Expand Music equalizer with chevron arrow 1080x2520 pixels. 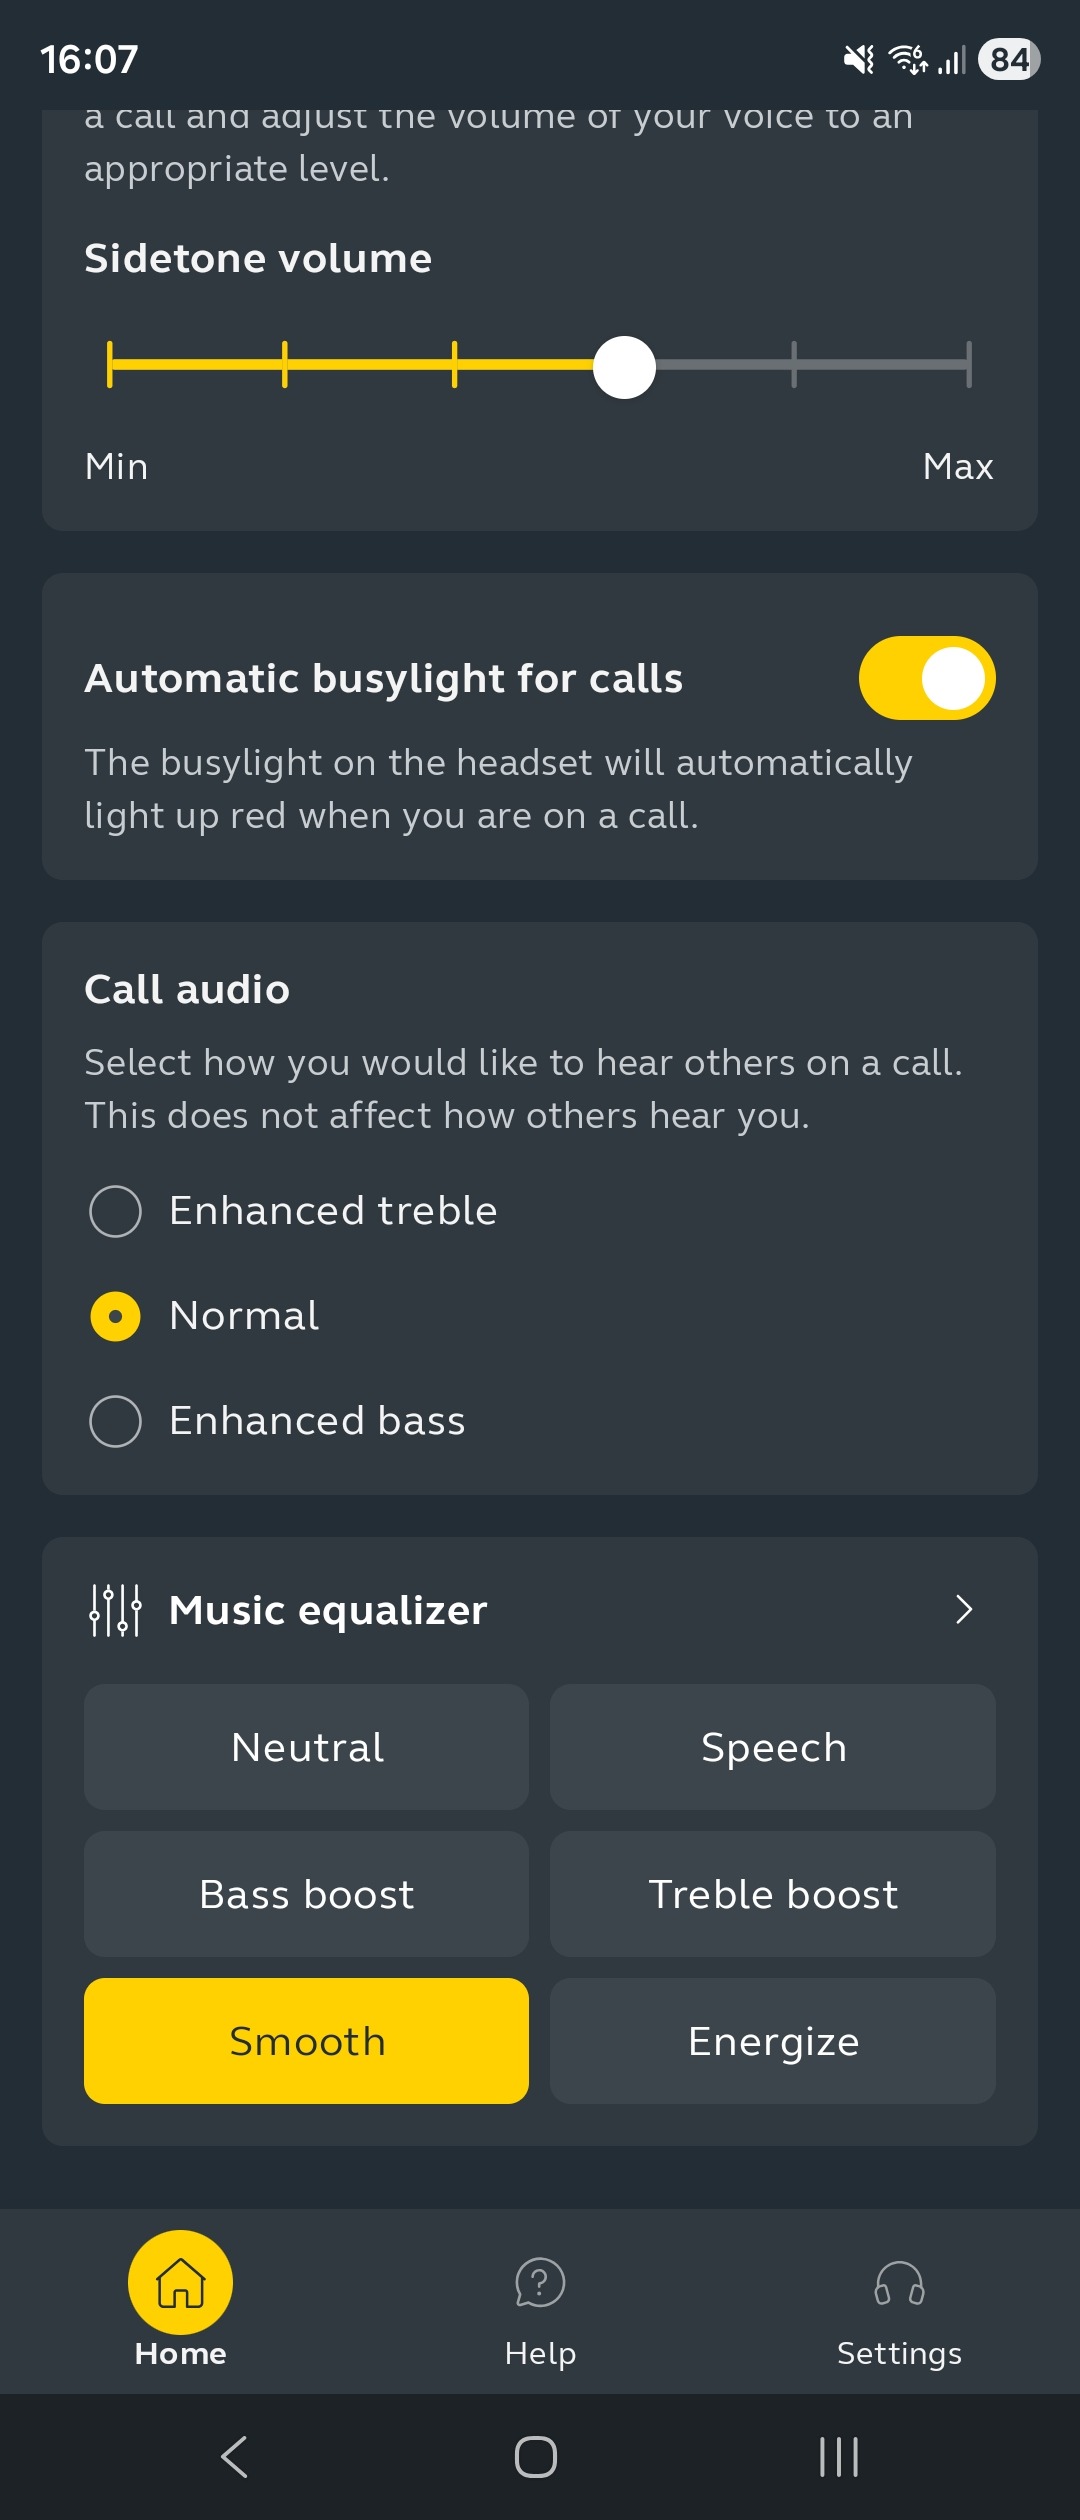pyautogui.click(x=963, y=1610)
